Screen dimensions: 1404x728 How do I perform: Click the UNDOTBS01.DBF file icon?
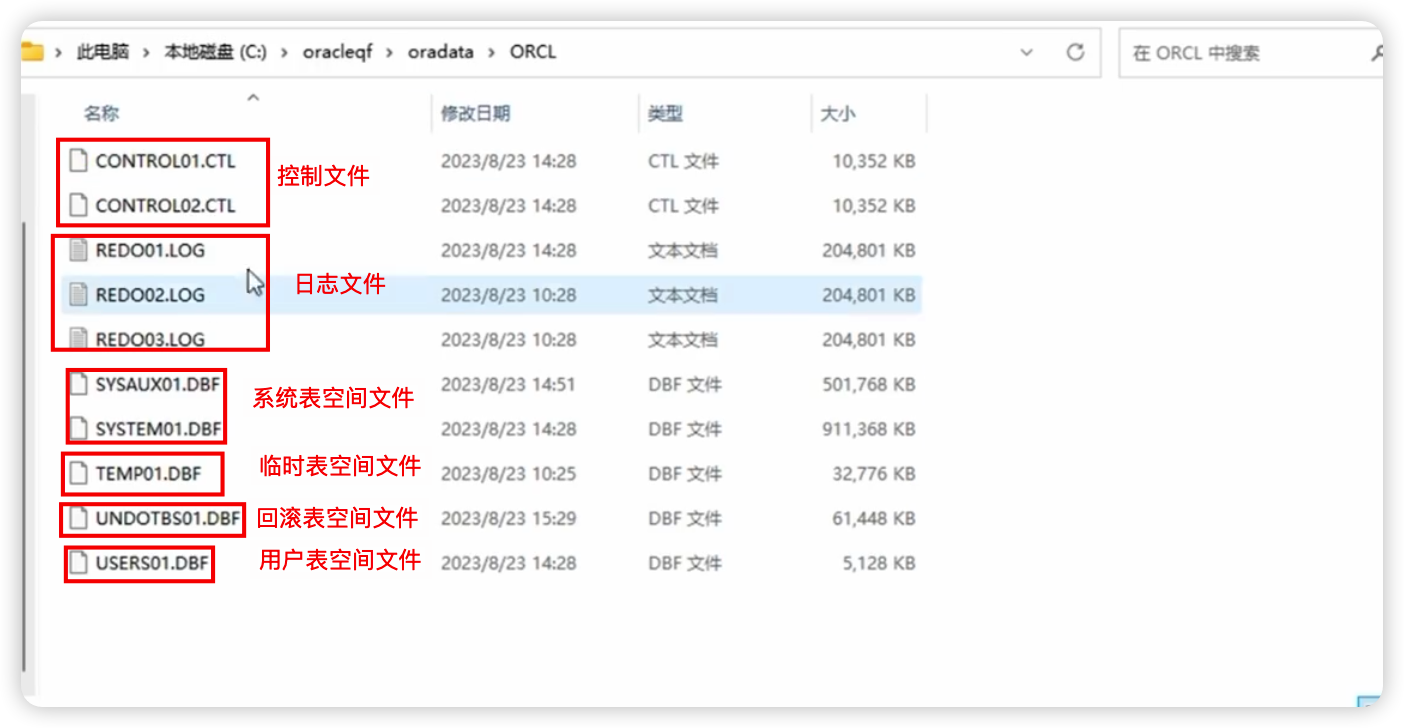[x=78, y=519]
